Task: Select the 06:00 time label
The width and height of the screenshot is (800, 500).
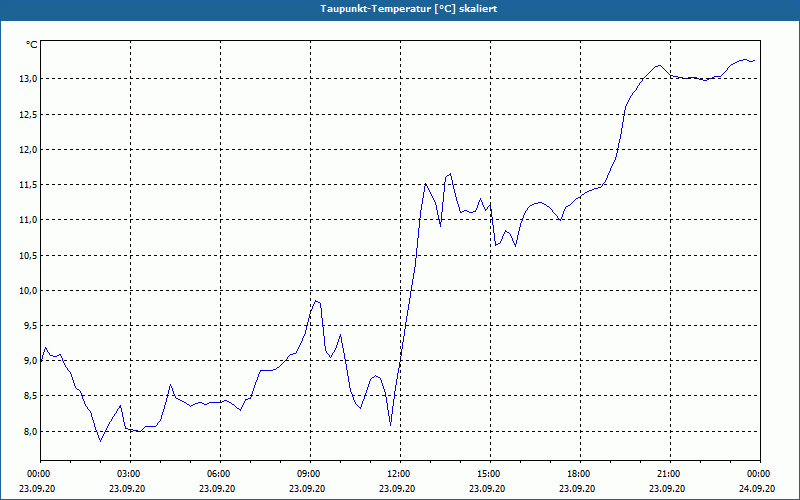Action: click(220, 474)
